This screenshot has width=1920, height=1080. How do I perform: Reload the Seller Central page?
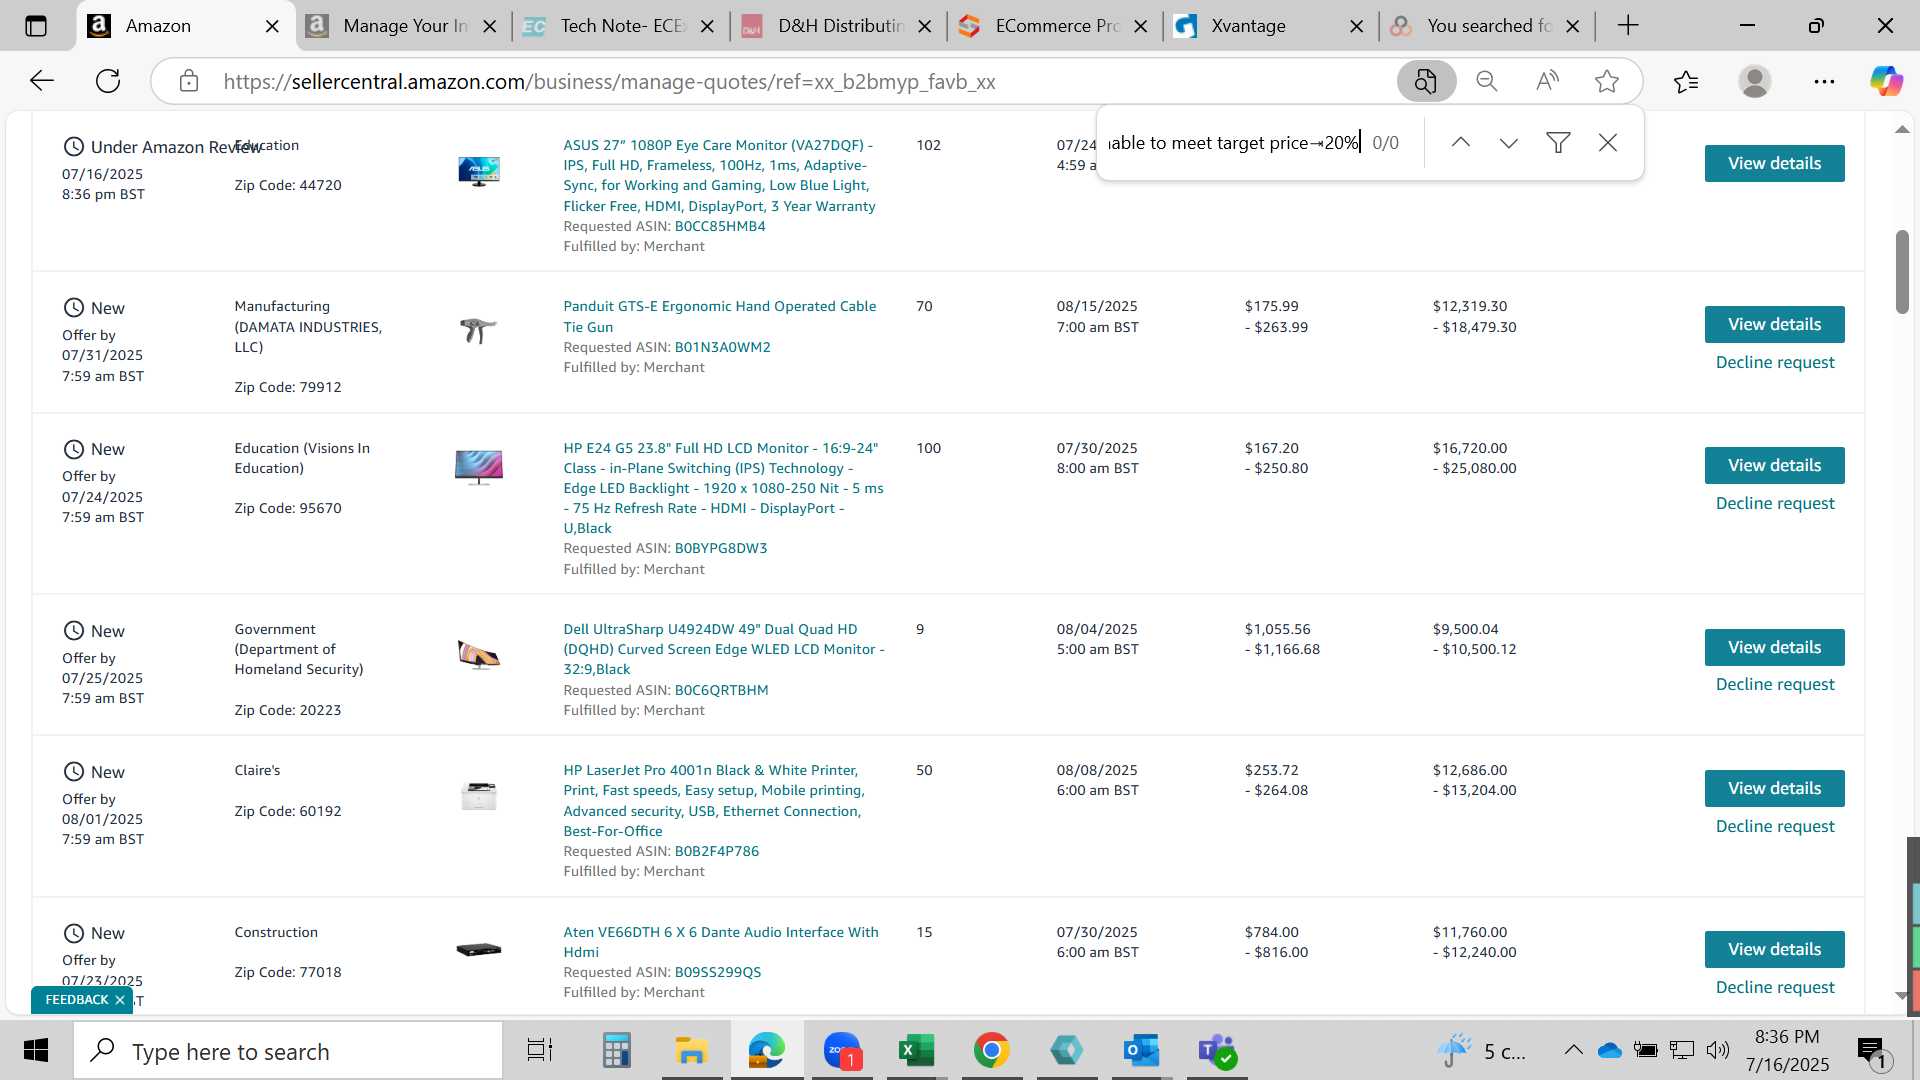(108, 81)
